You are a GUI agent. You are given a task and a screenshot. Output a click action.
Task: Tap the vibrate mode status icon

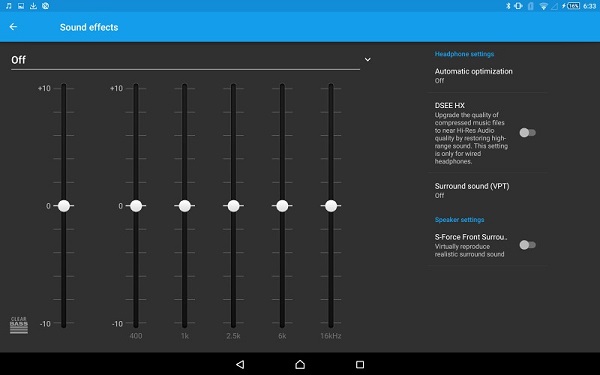coord(518,6)
